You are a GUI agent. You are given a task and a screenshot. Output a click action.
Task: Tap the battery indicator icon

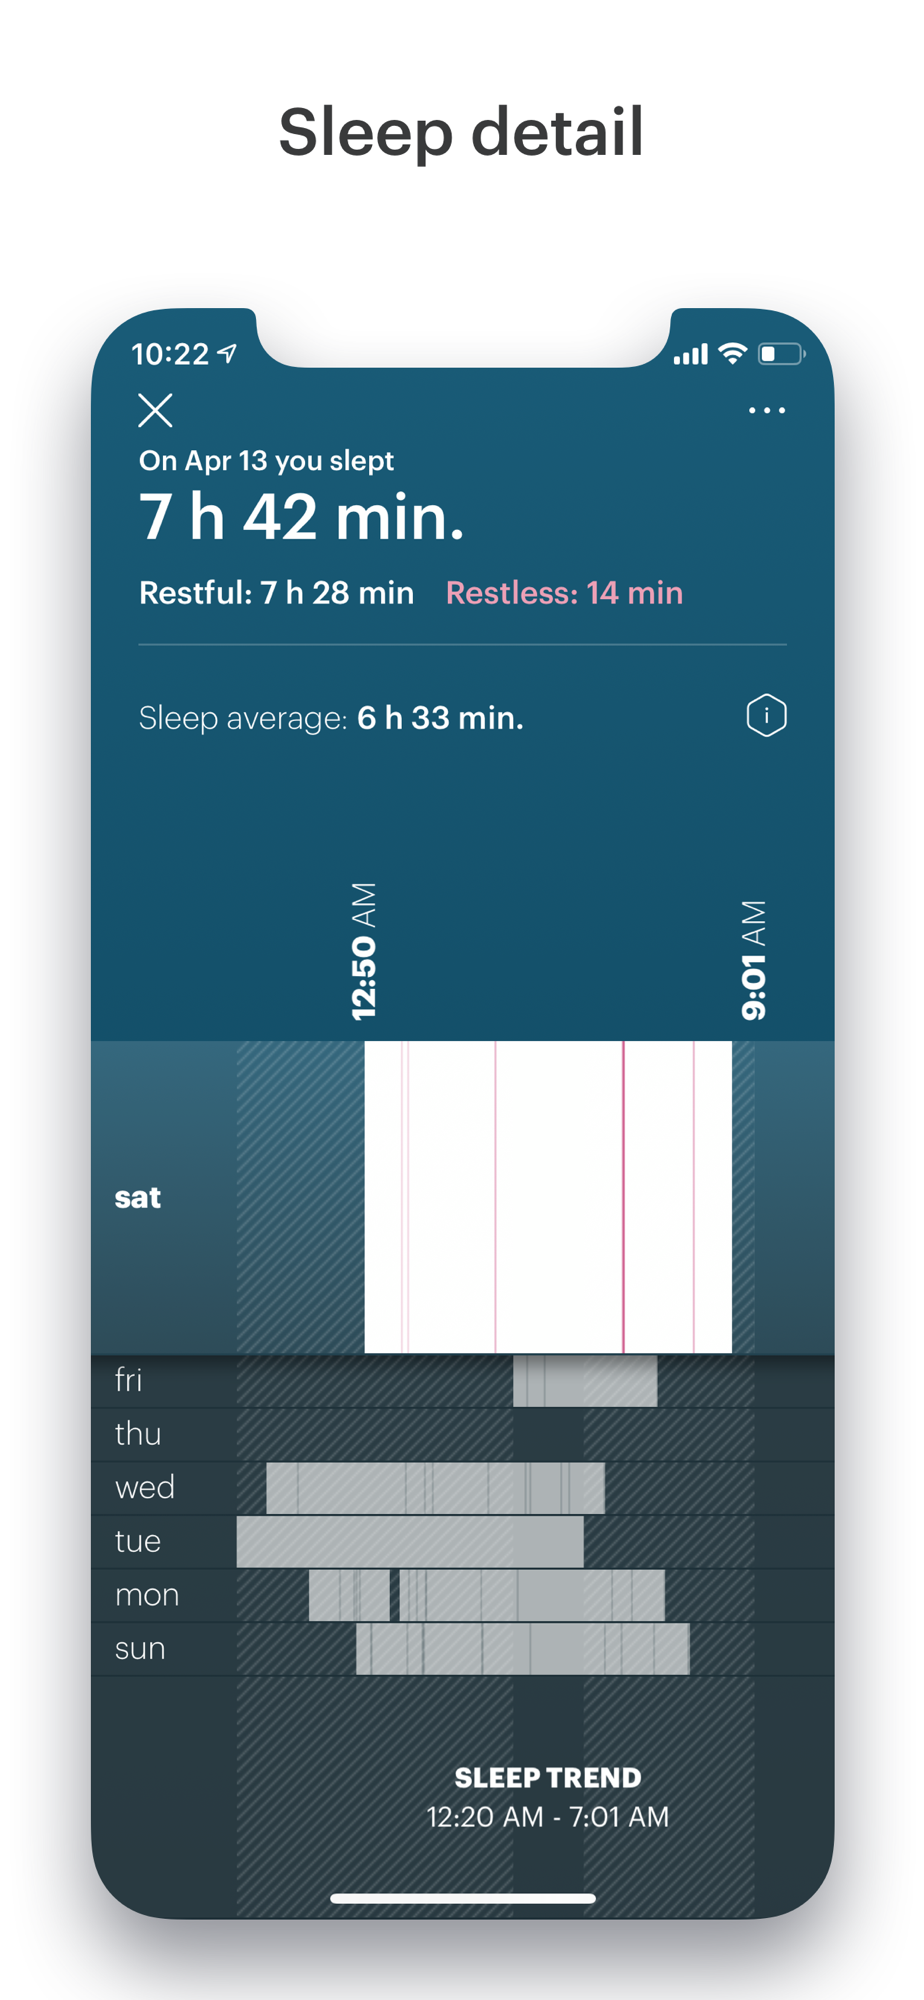(x=782, y=353)
